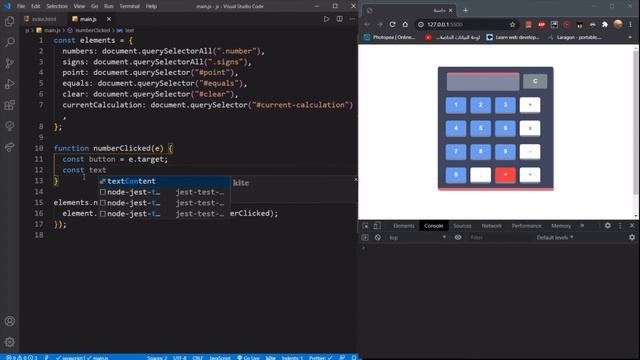
Task: Open the Photopea bookmark
Action: [389, 37]
